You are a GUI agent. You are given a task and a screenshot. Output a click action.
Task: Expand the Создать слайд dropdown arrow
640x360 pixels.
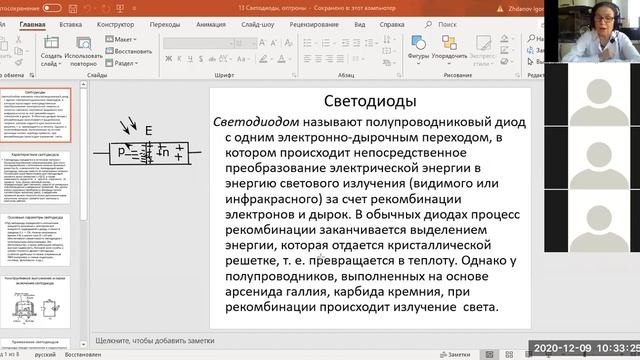coord(60,64)
